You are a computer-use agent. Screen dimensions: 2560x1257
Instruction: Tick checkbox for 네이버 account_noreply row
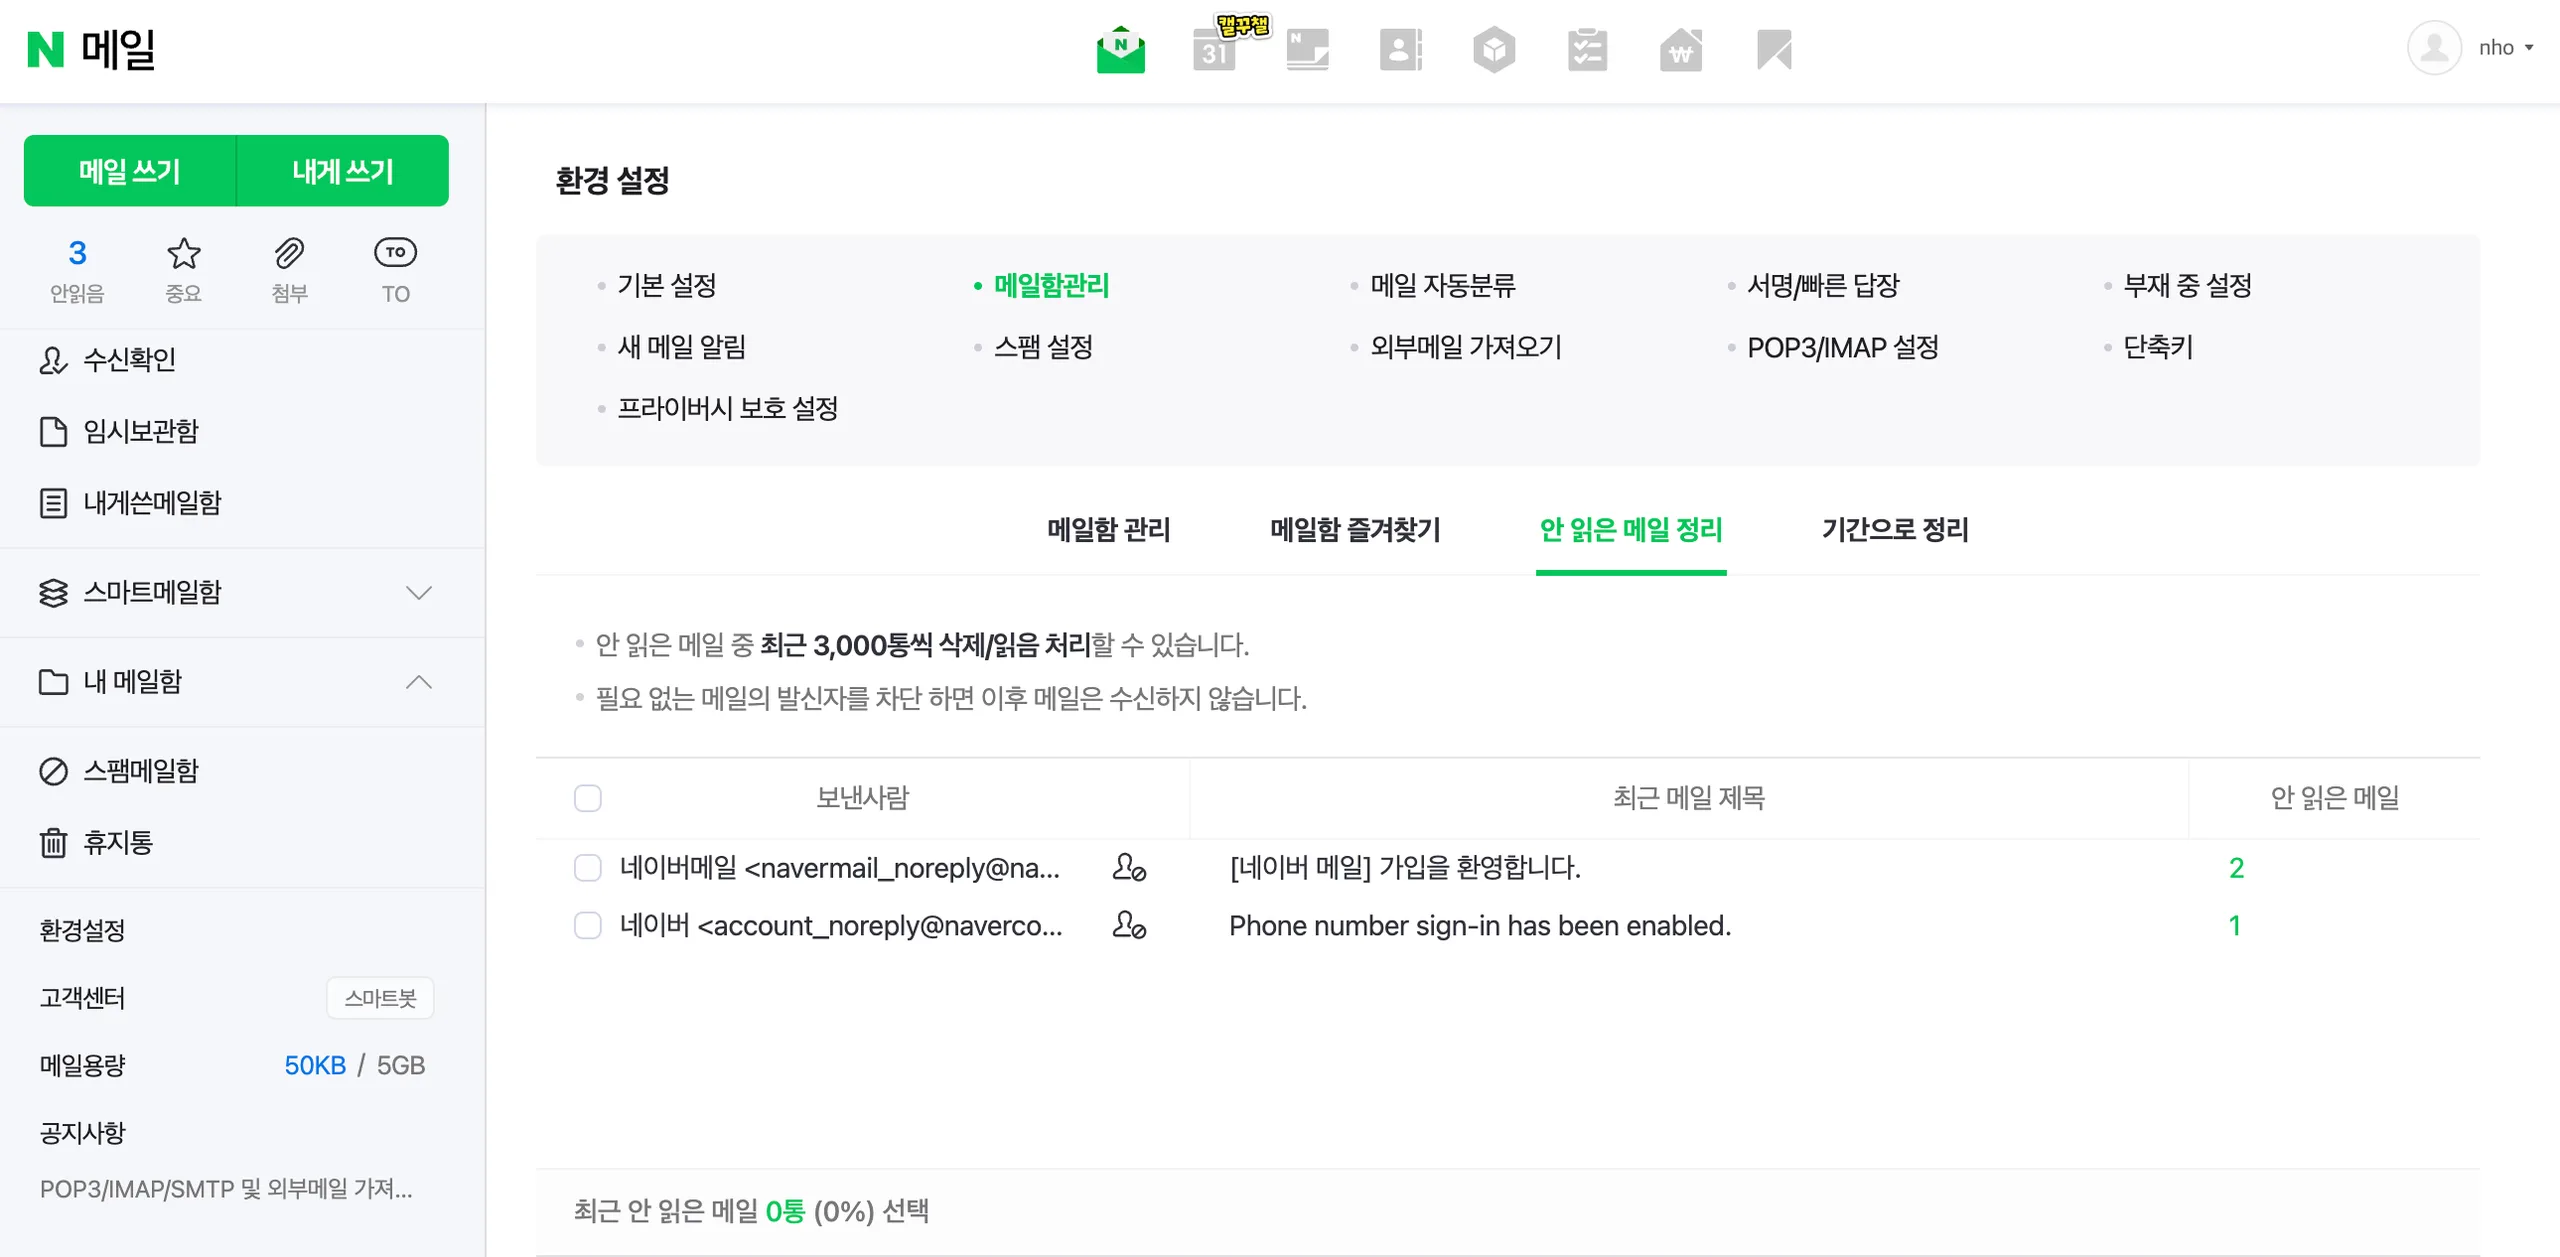[588, 925]
